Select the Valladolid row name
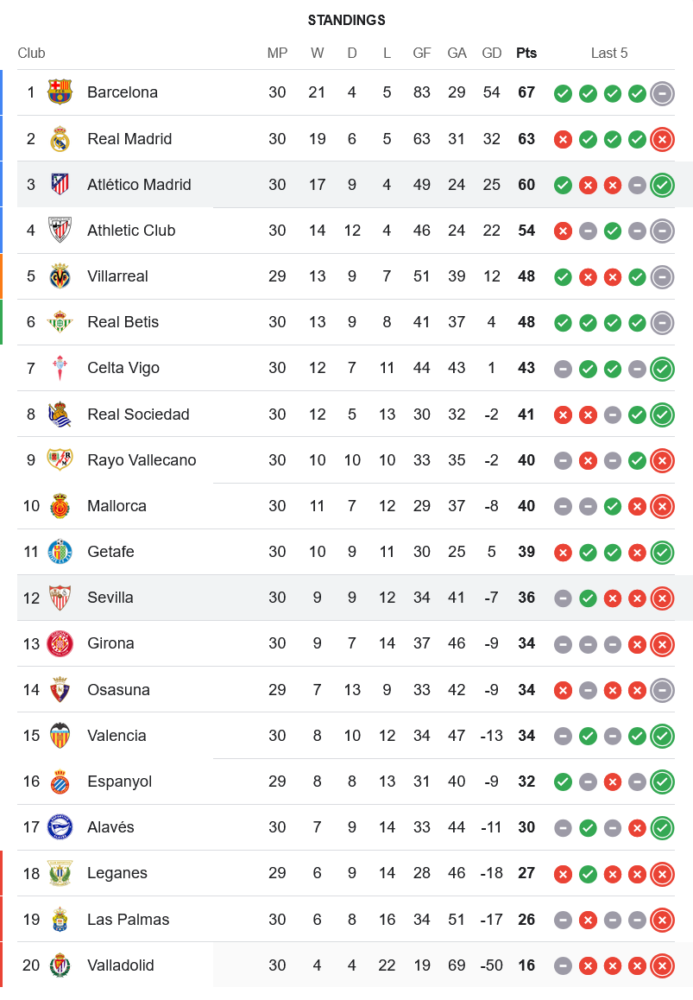This screenshot has height=1000, width=693. coord(120,966)
